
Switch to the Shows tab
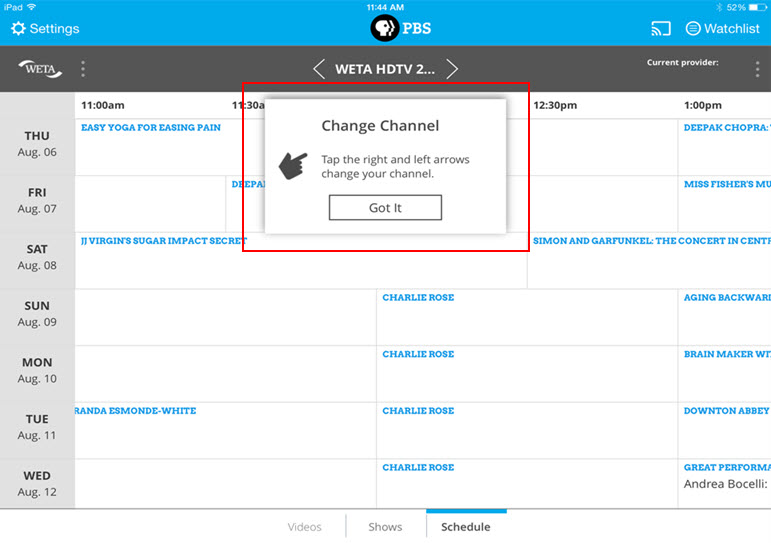click(385, 527)
